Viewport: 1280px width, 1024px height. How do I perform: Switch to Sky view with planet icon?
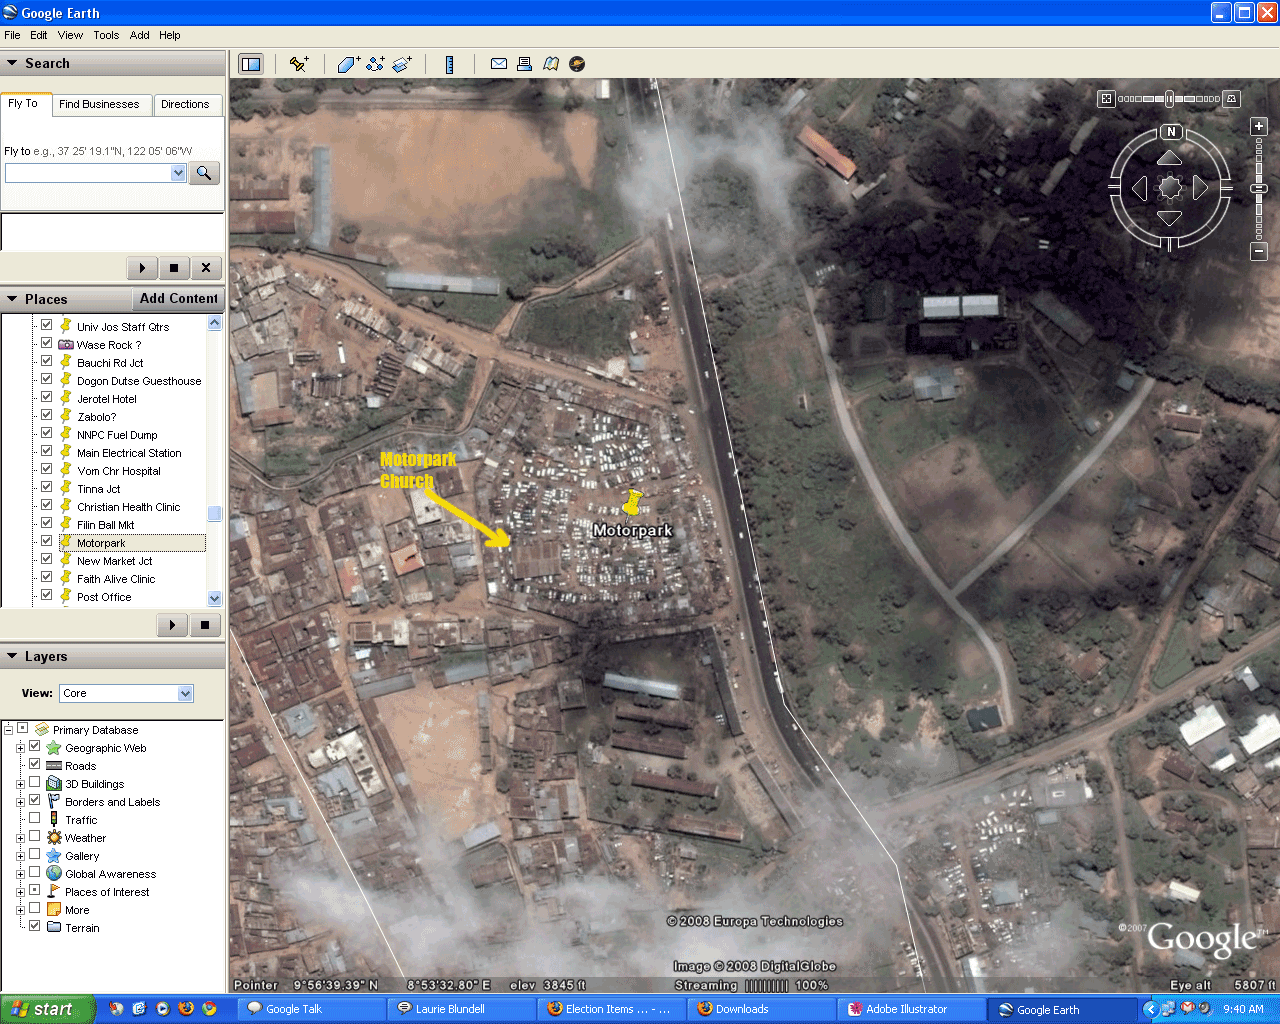(x=577, y=64)
